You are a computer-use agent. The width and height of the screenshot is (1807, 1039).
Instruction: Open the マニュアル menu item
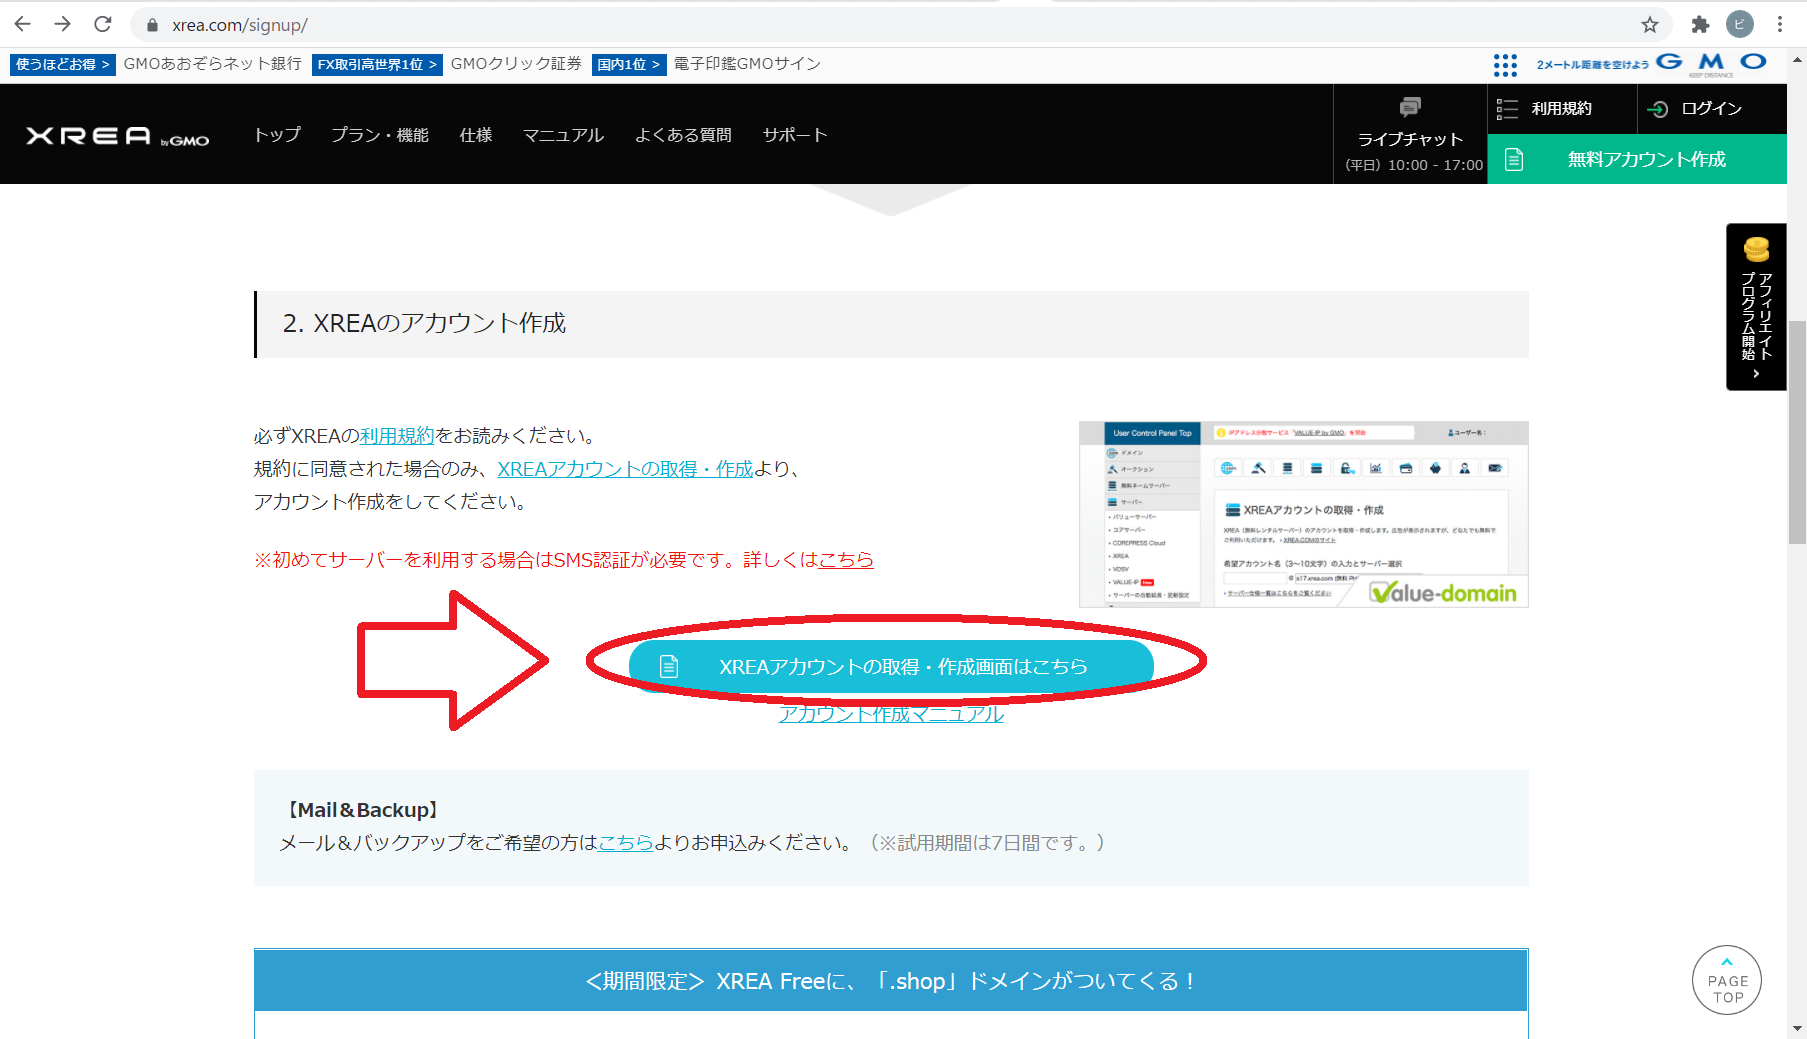[564, 135]
